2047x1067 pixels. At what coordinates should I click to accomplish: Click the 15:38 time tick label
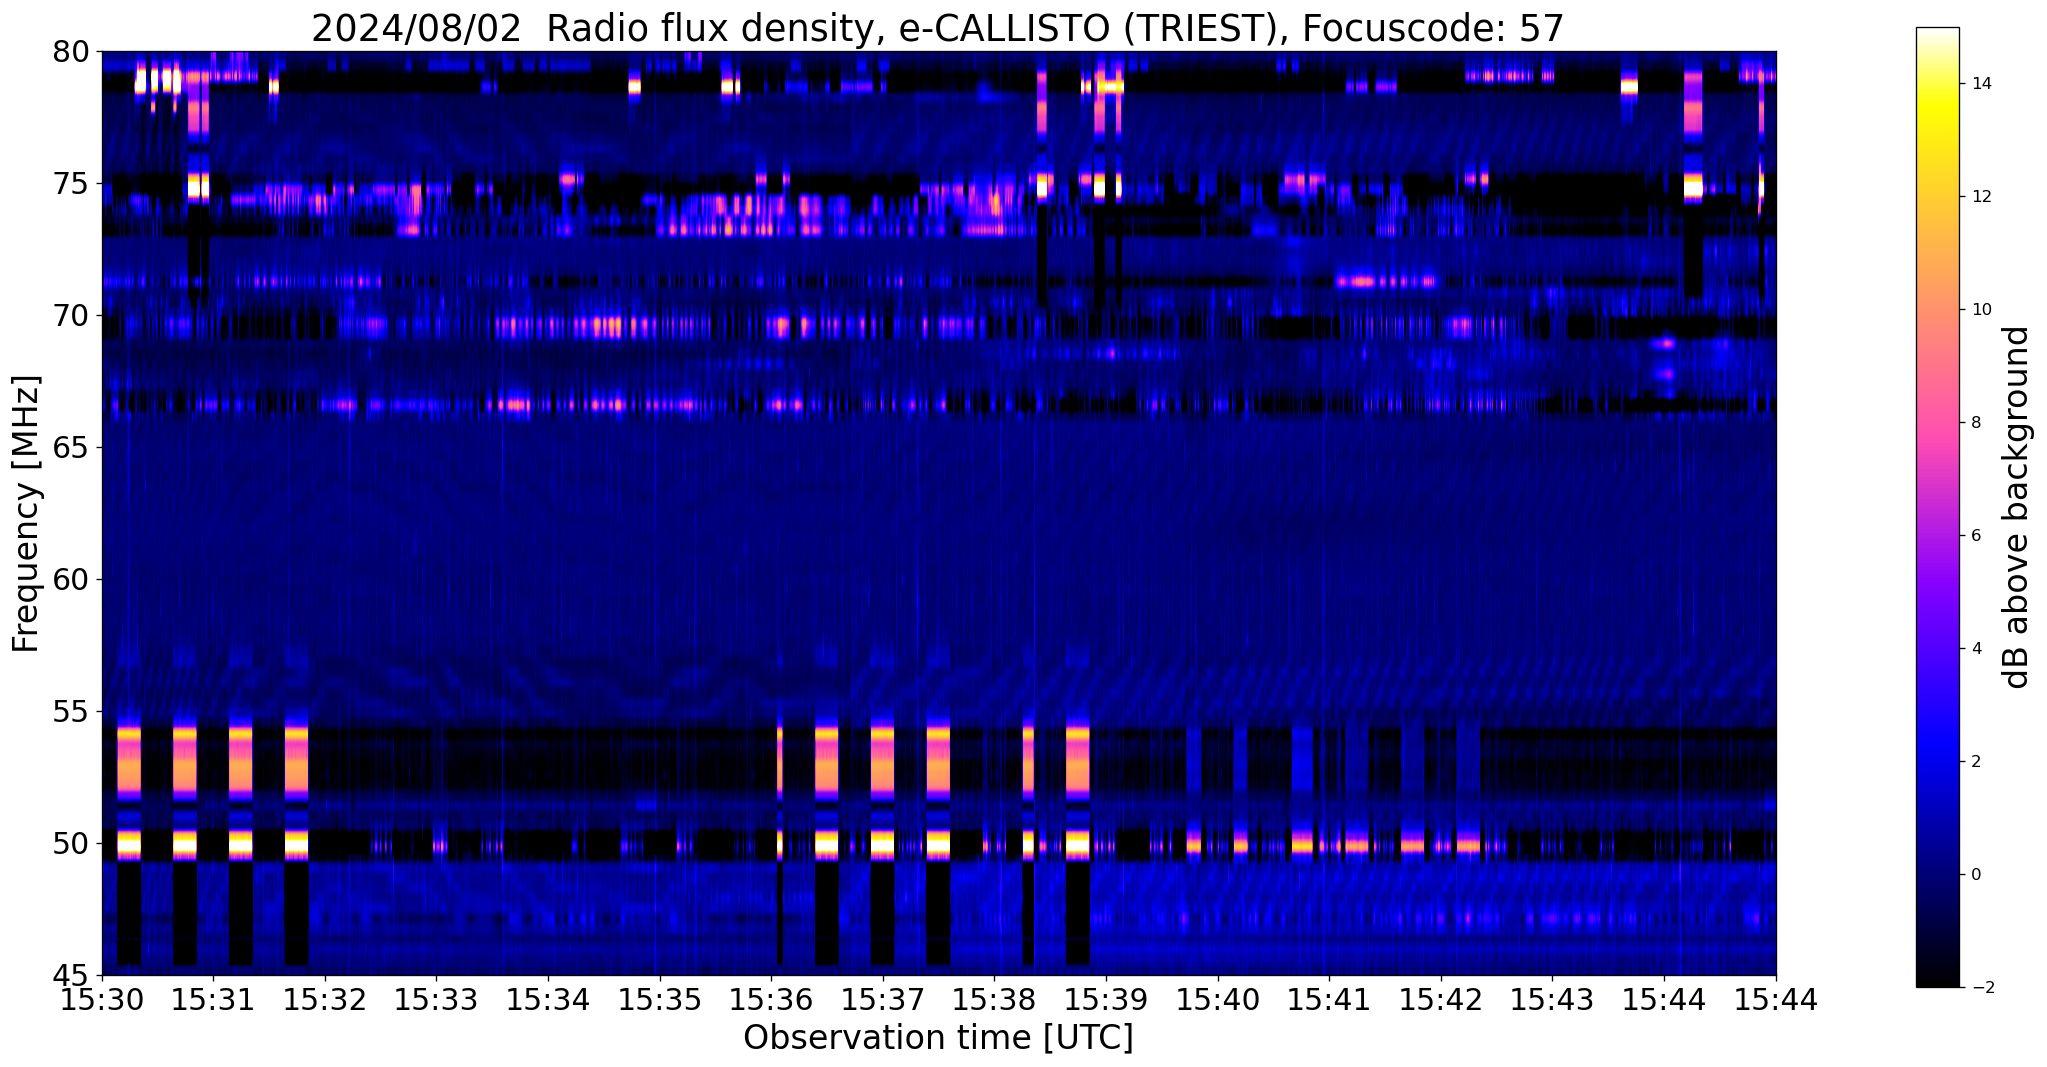pyautogui.click(x=994, y=999)
